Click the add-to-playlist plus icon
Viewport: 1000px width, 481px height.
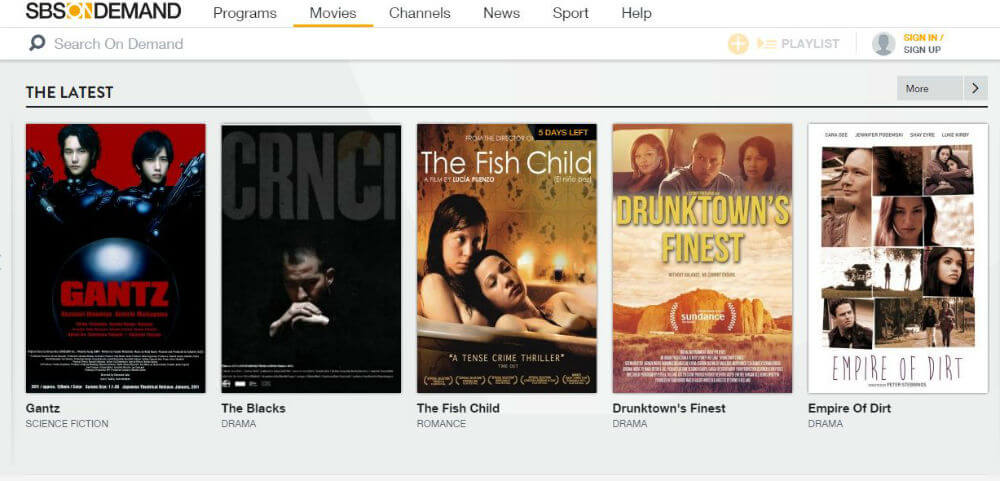click(738, 44)
